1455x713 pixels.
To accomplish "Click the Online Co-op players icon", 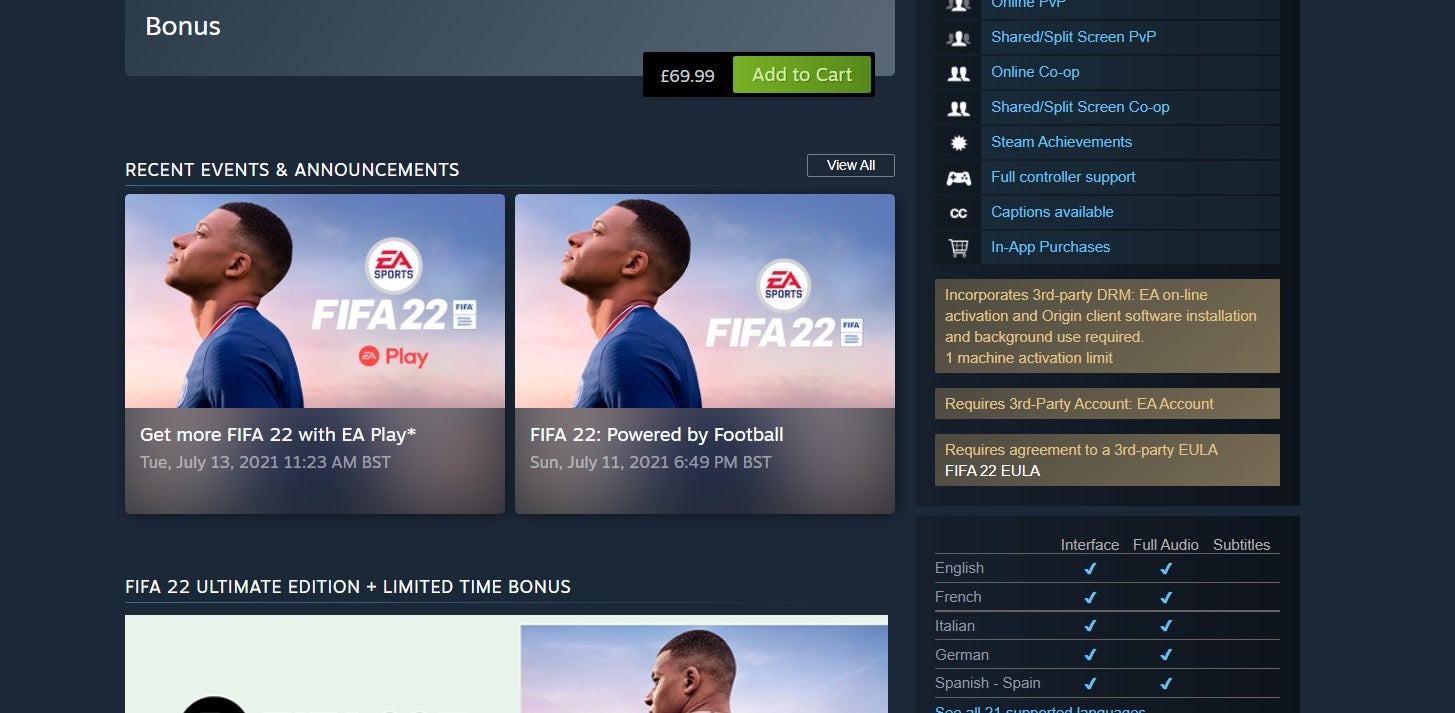I will click(x=958, y=73).
